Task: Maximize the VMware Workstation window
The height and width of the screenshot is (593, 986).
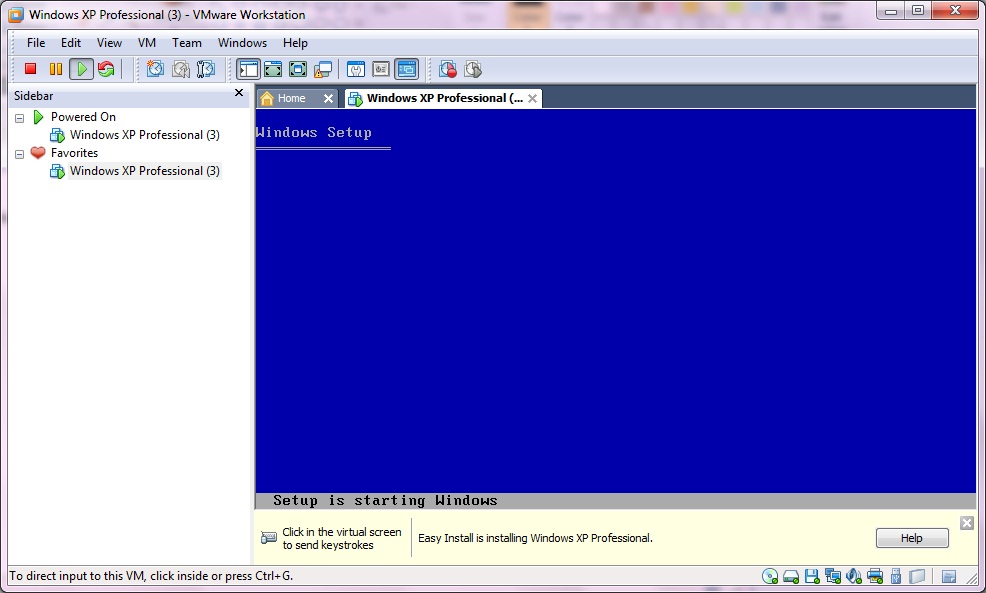Action: [918, 11]
